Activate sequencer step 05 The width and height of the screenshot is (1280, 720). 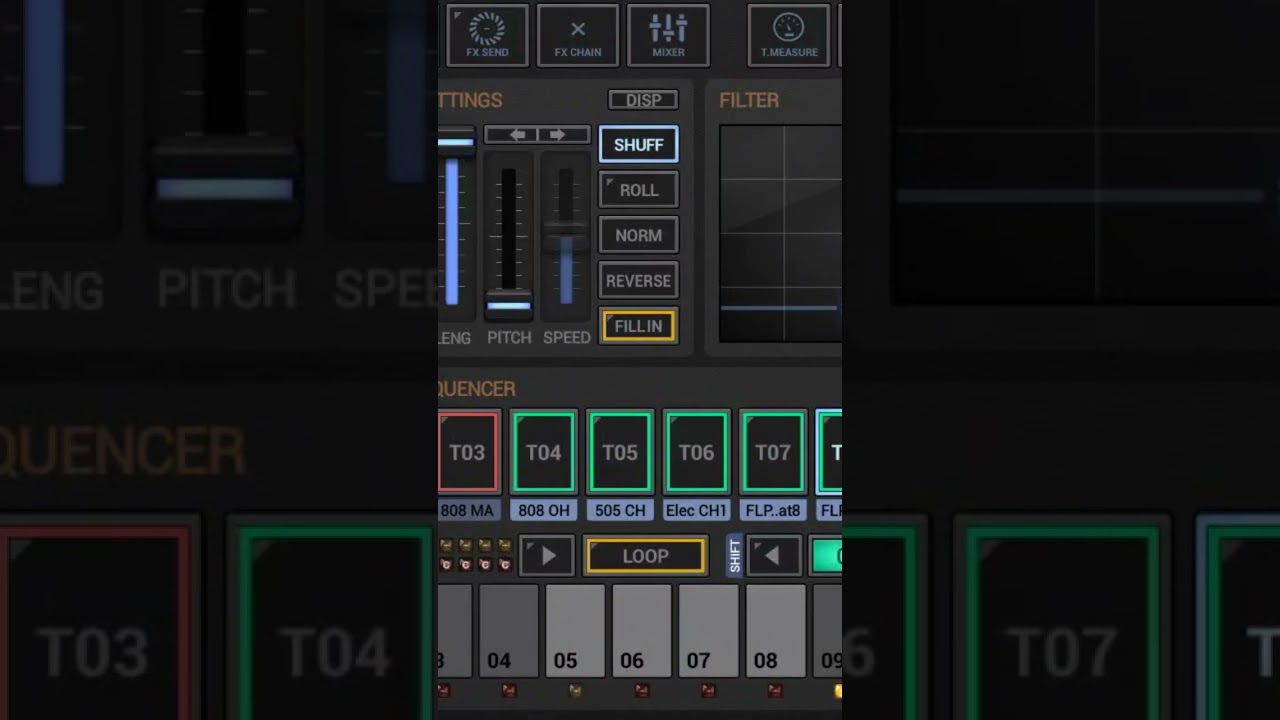pyautogui.click(x=575, y=631)
